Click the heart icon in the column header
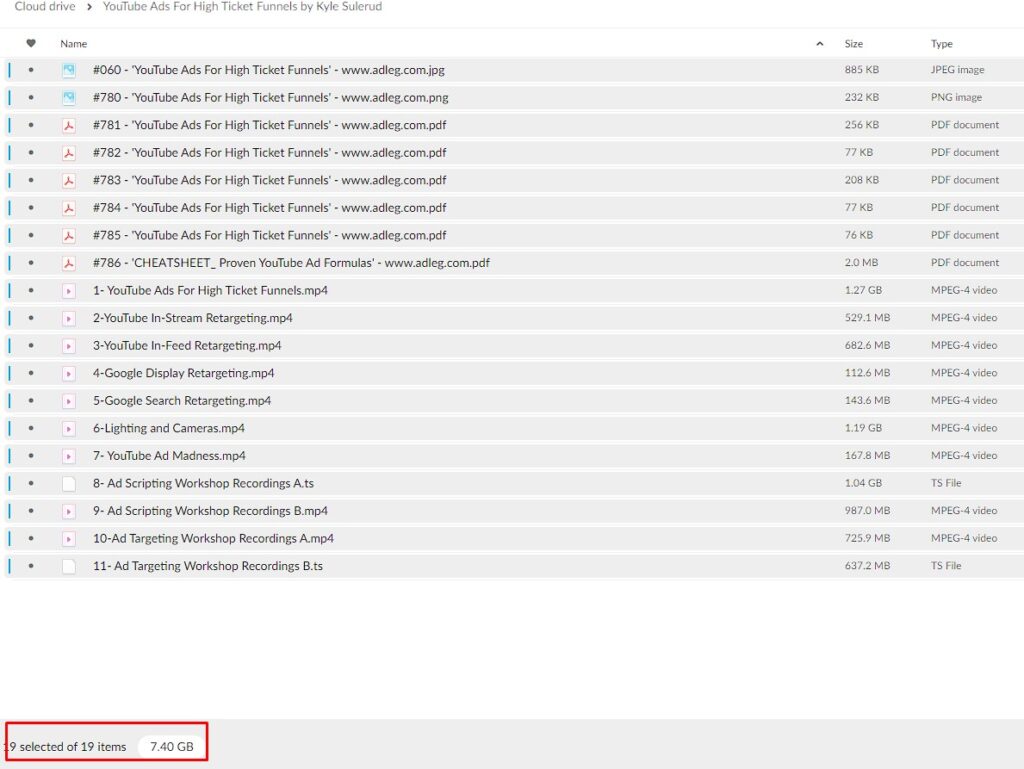This screenshot has width=1024, height=769. pyautogui.click(x=30, y=43)
